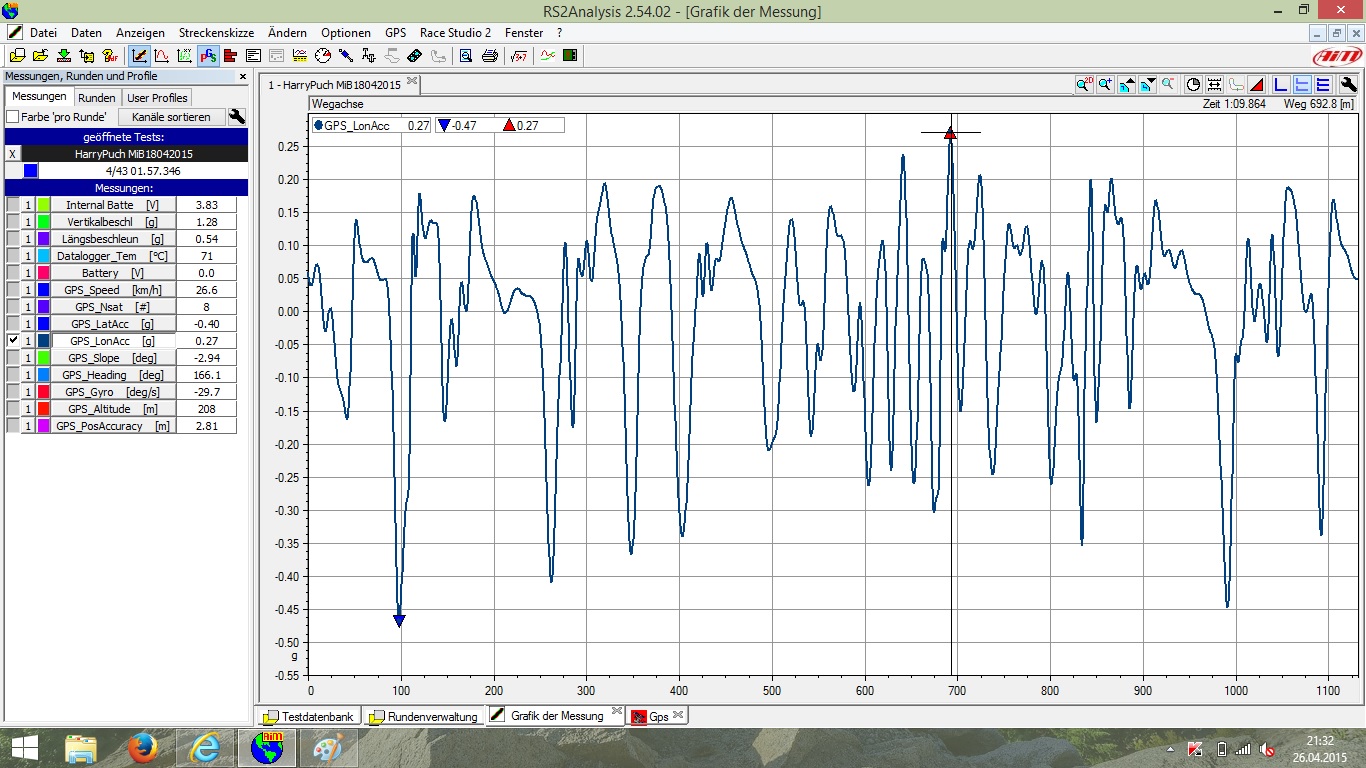Uncheck the GPS_LonAcc channel checkbox
Screen dimensions: 1366x768
(x=13, y=341)
